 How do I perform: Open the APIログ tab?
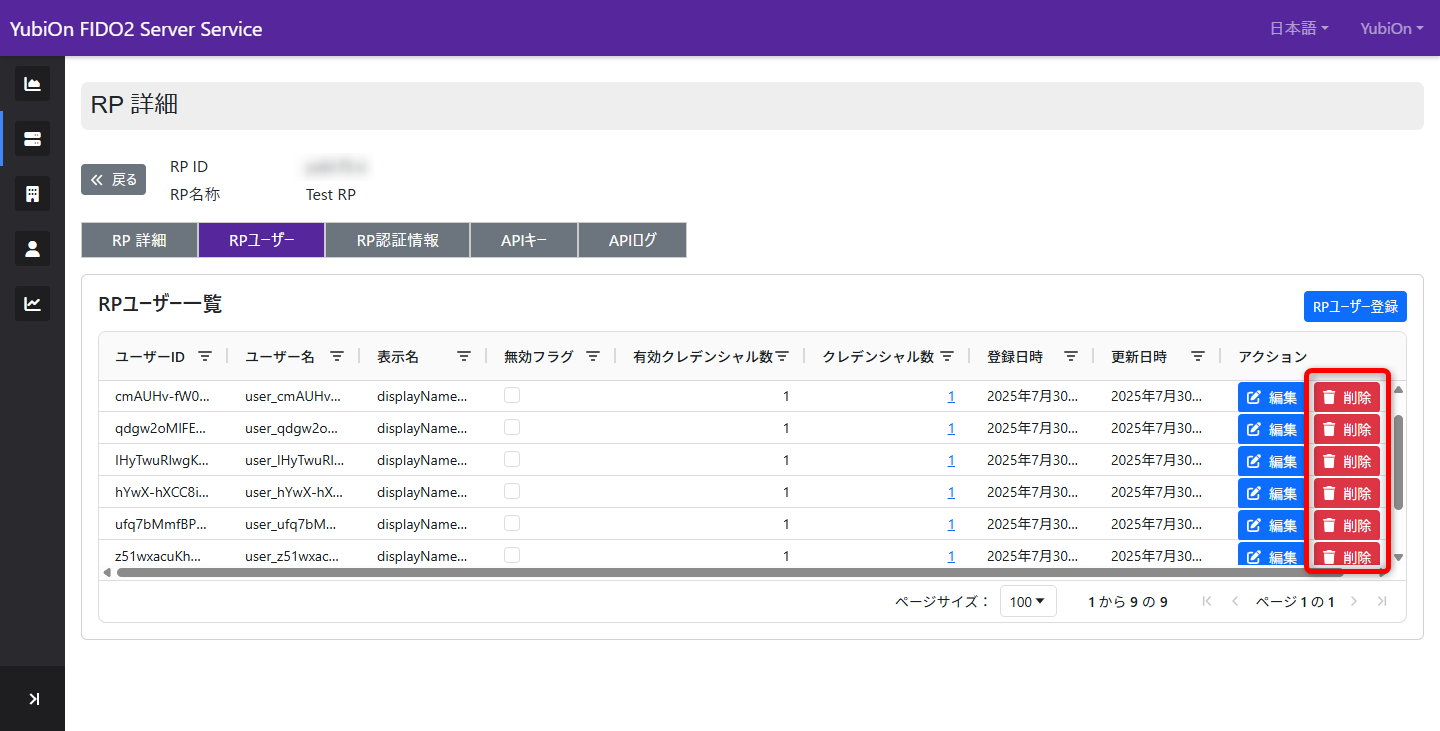coord(633,240)
